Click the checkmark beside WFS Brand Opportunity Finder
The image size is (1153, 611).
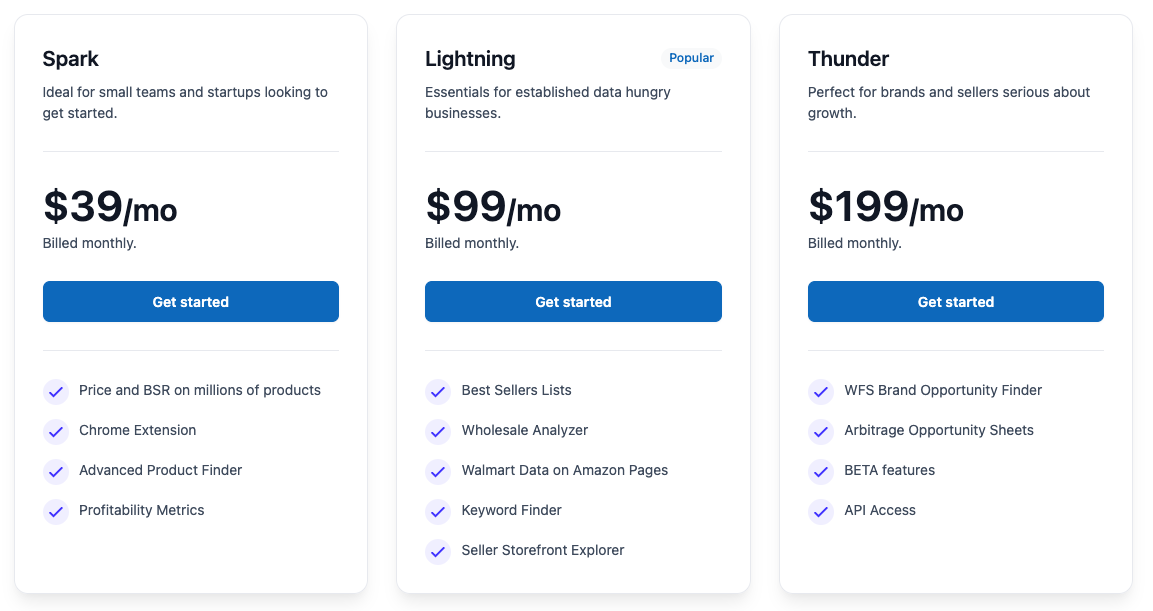click(821, 391)
